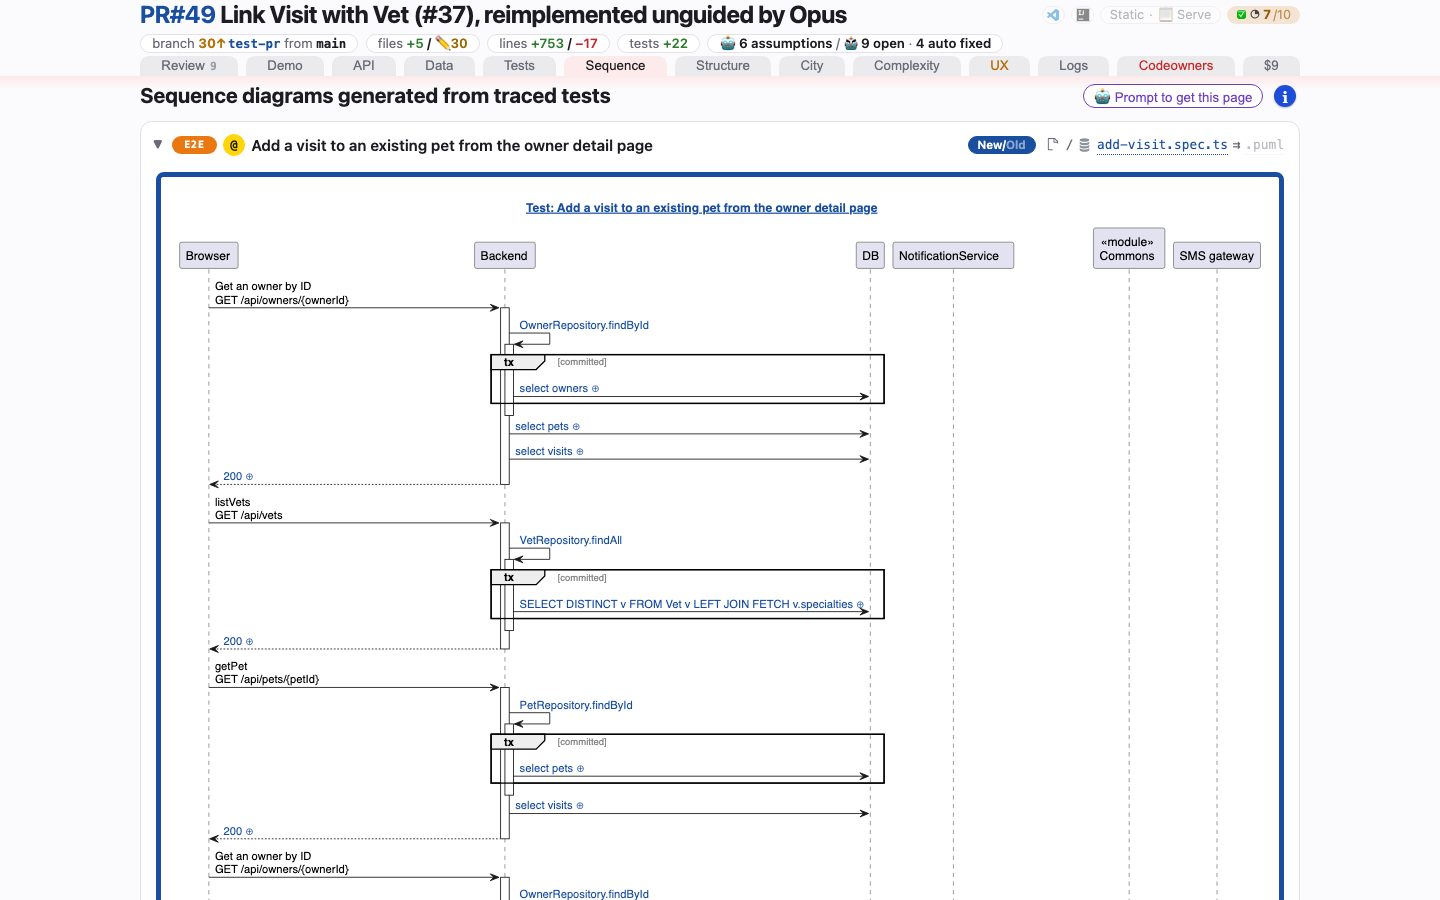The image size is (1440, 900).
Task: Open the add-visit.spec.ts file link
Action: point(1162,145)
